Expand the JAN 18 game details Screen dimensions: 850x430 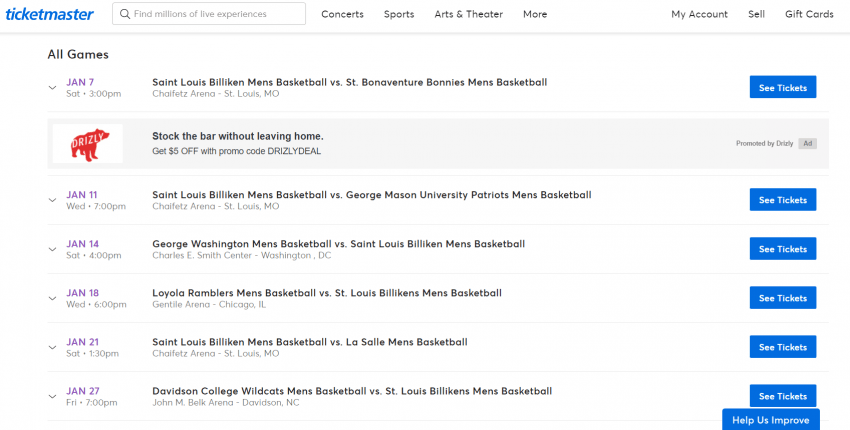click(x=53, y=298)
